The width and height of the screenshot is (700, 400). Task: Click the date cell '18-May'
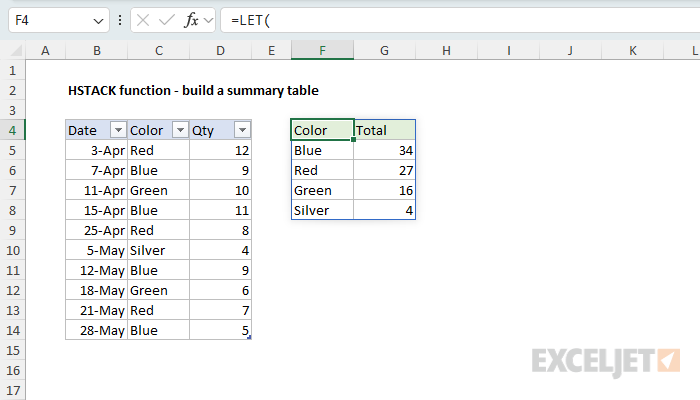(96, 291)
